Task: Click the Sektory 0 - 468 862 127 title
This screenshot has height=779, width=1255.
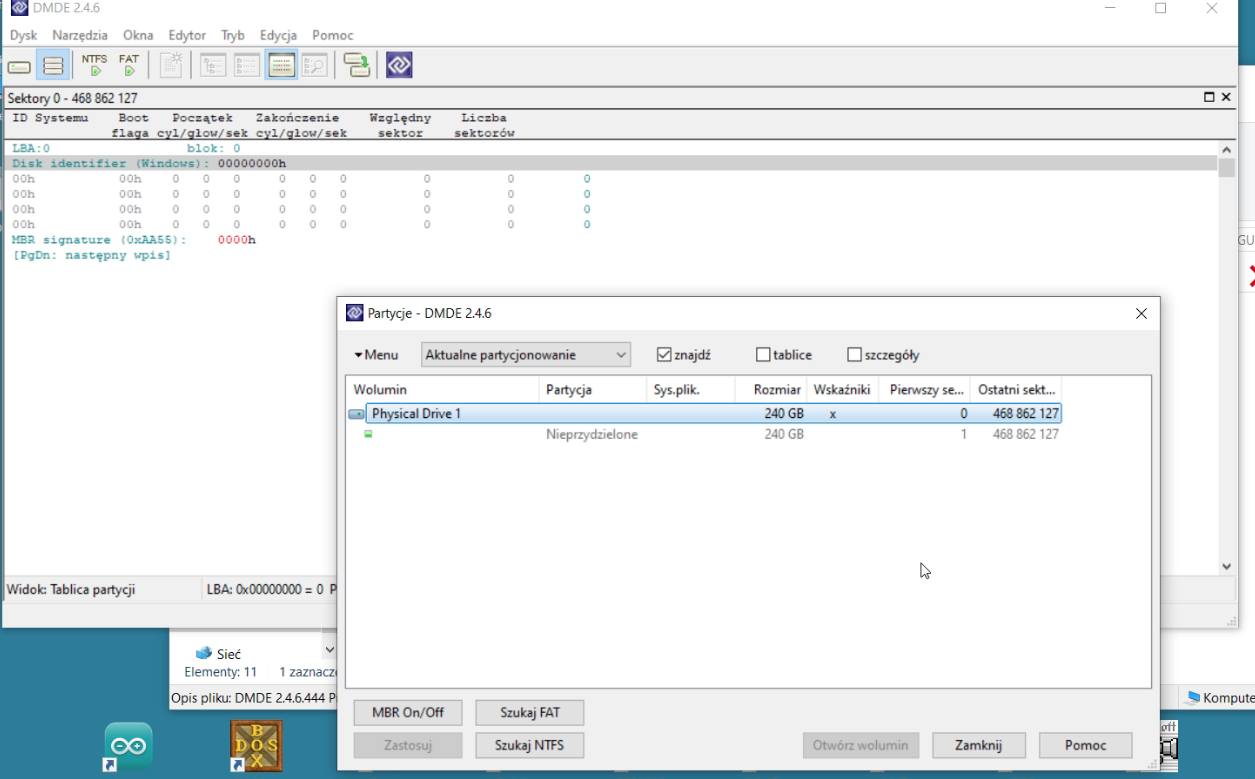Action: (x=72, y=98)
